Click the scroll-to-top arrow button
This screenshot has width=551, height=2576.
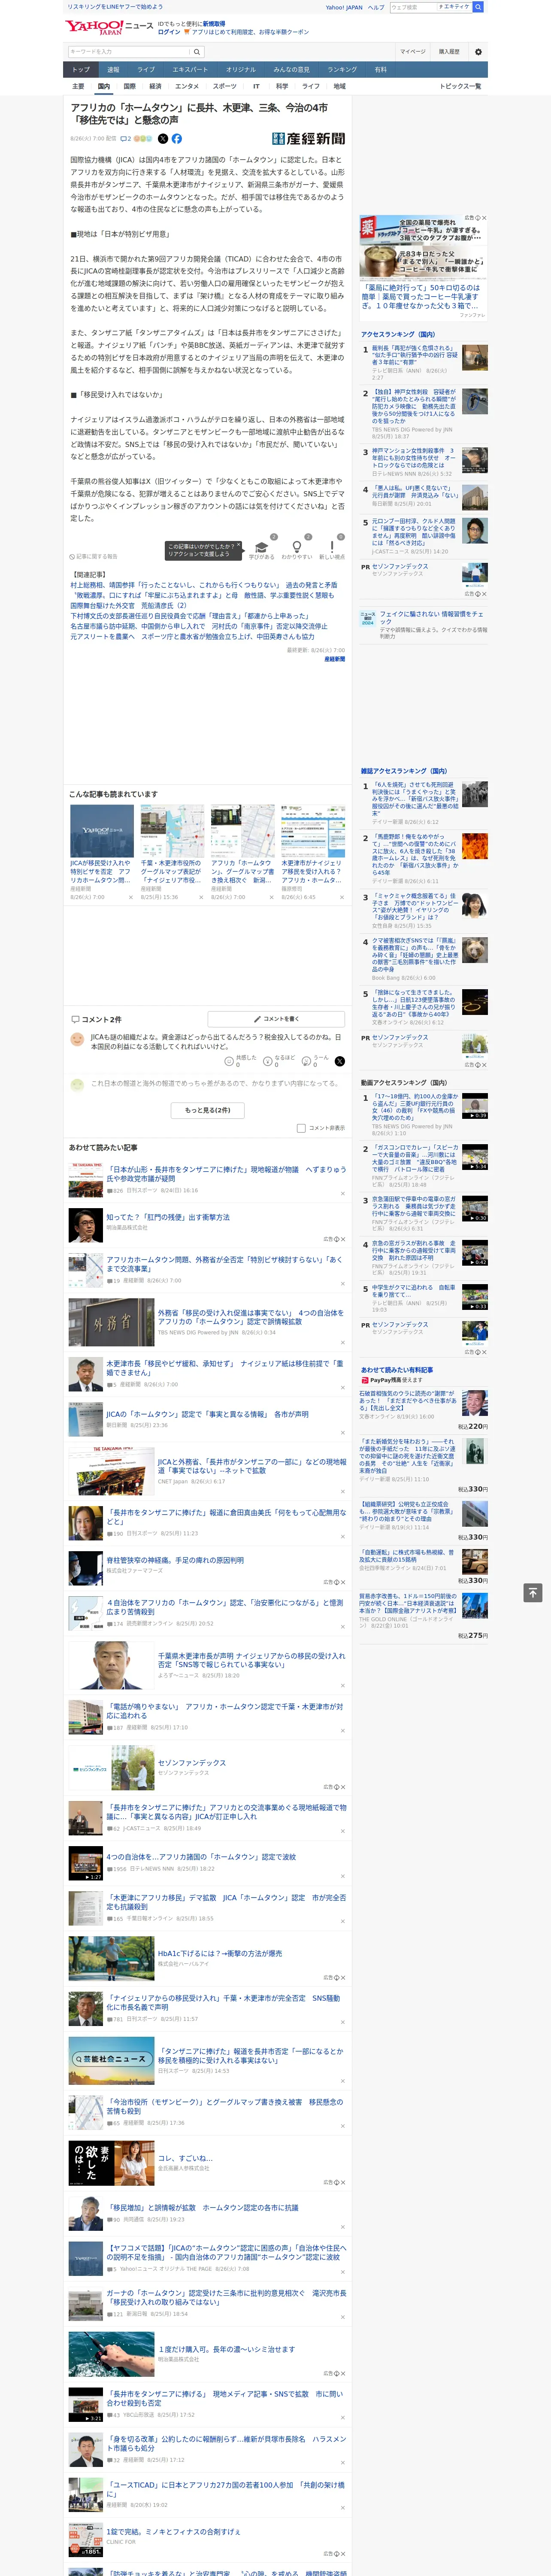tap(533, 1592)
